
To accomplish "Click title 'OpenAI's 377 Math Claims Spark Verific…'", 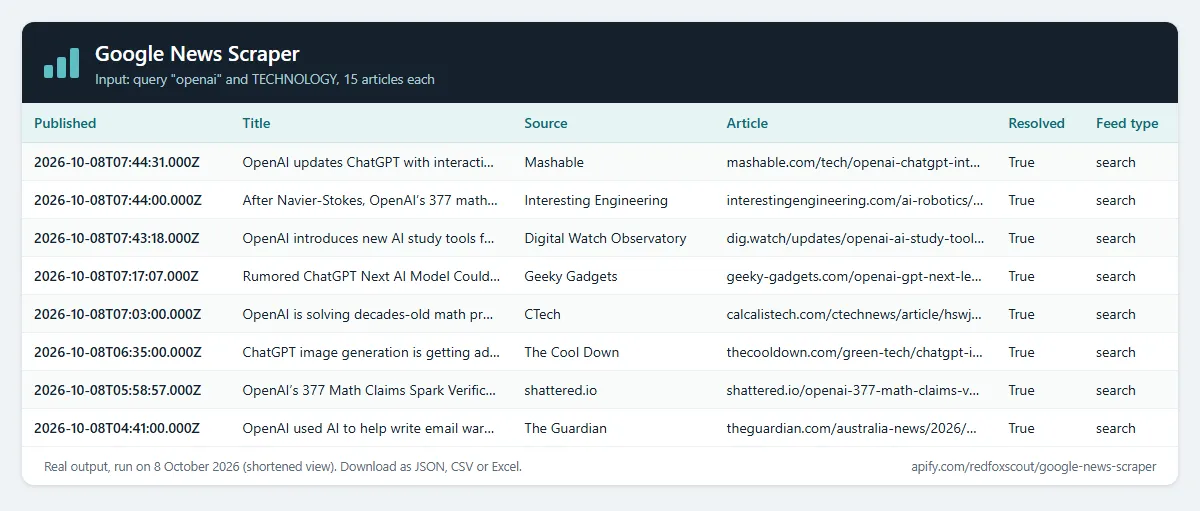I will (x=370, y=390).
